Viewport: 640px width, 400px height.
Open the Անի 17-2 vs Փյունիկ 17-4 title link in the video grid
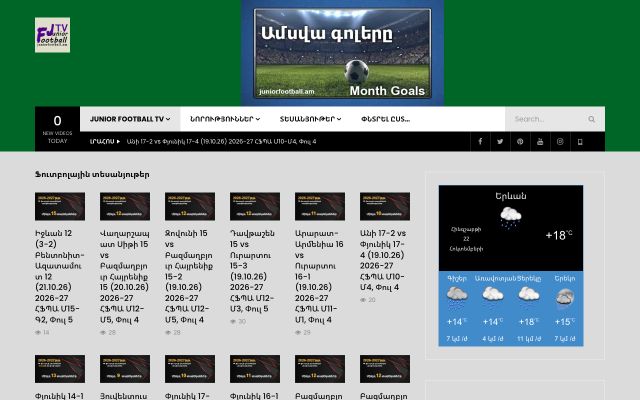(383, 260)
